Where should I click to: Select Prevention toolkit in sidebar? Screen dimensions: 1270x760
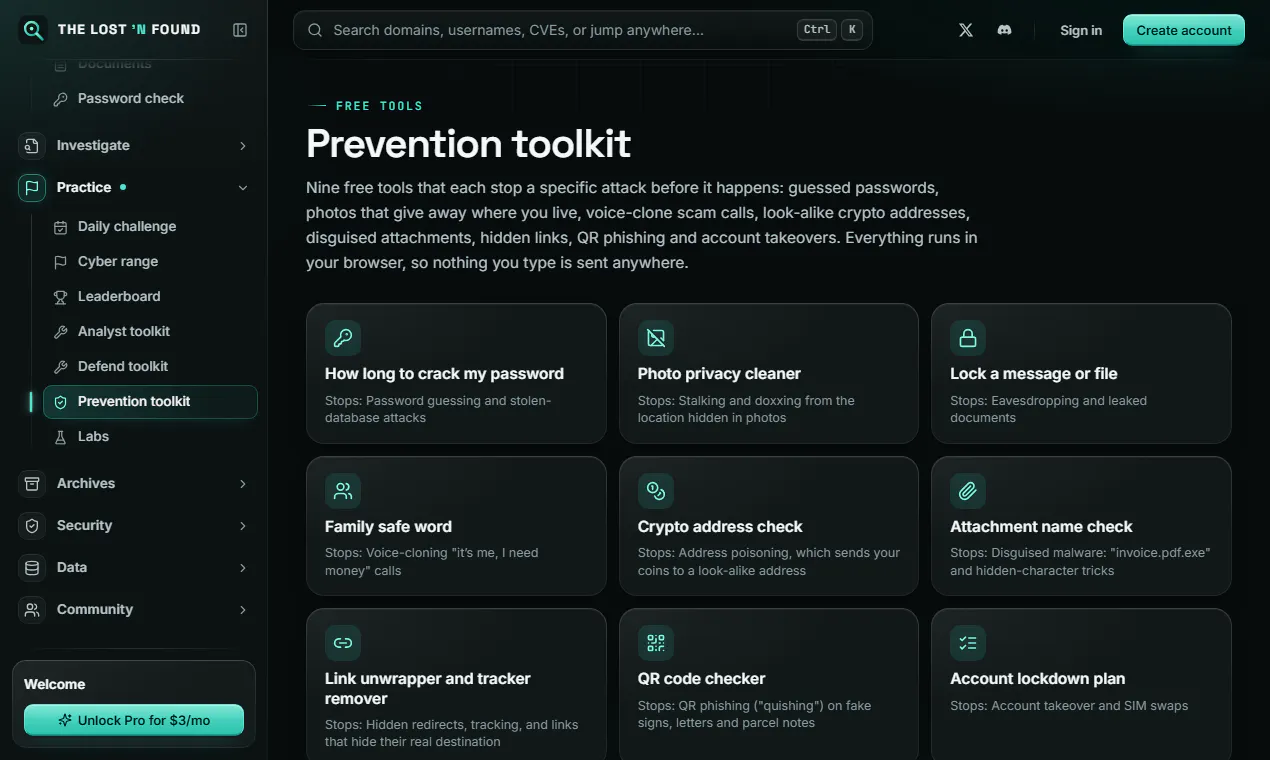click(150, 402)
